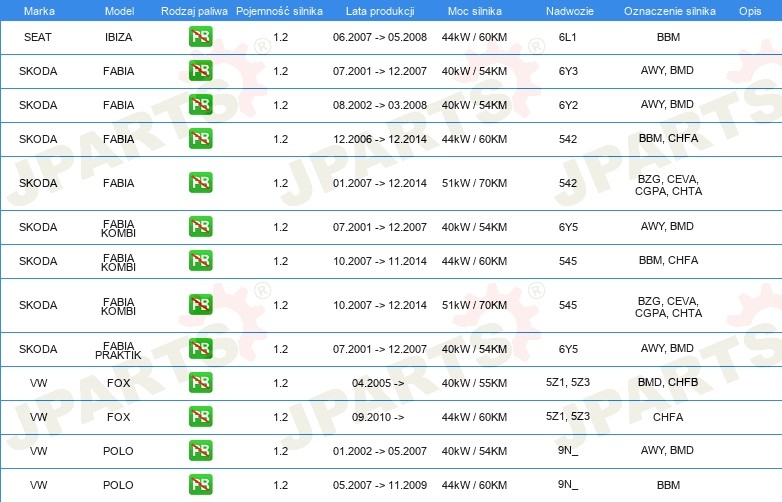Click the petrol fuel icon in the SEAT IBIZA row
This screenshot has width=782, height=502.
coord(200,36)
